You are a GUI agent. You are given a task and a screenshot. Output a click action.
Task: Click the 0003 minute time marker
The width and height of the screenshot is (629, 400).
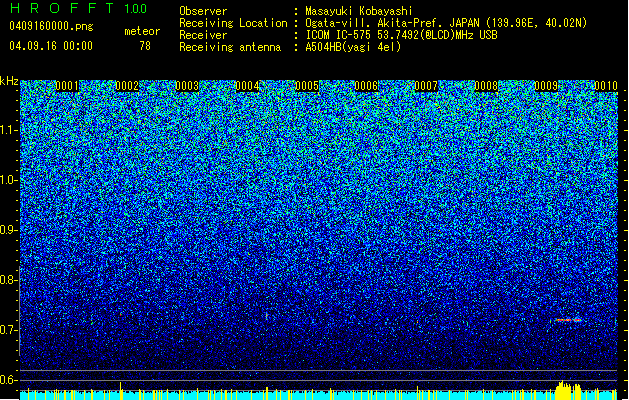187,86
